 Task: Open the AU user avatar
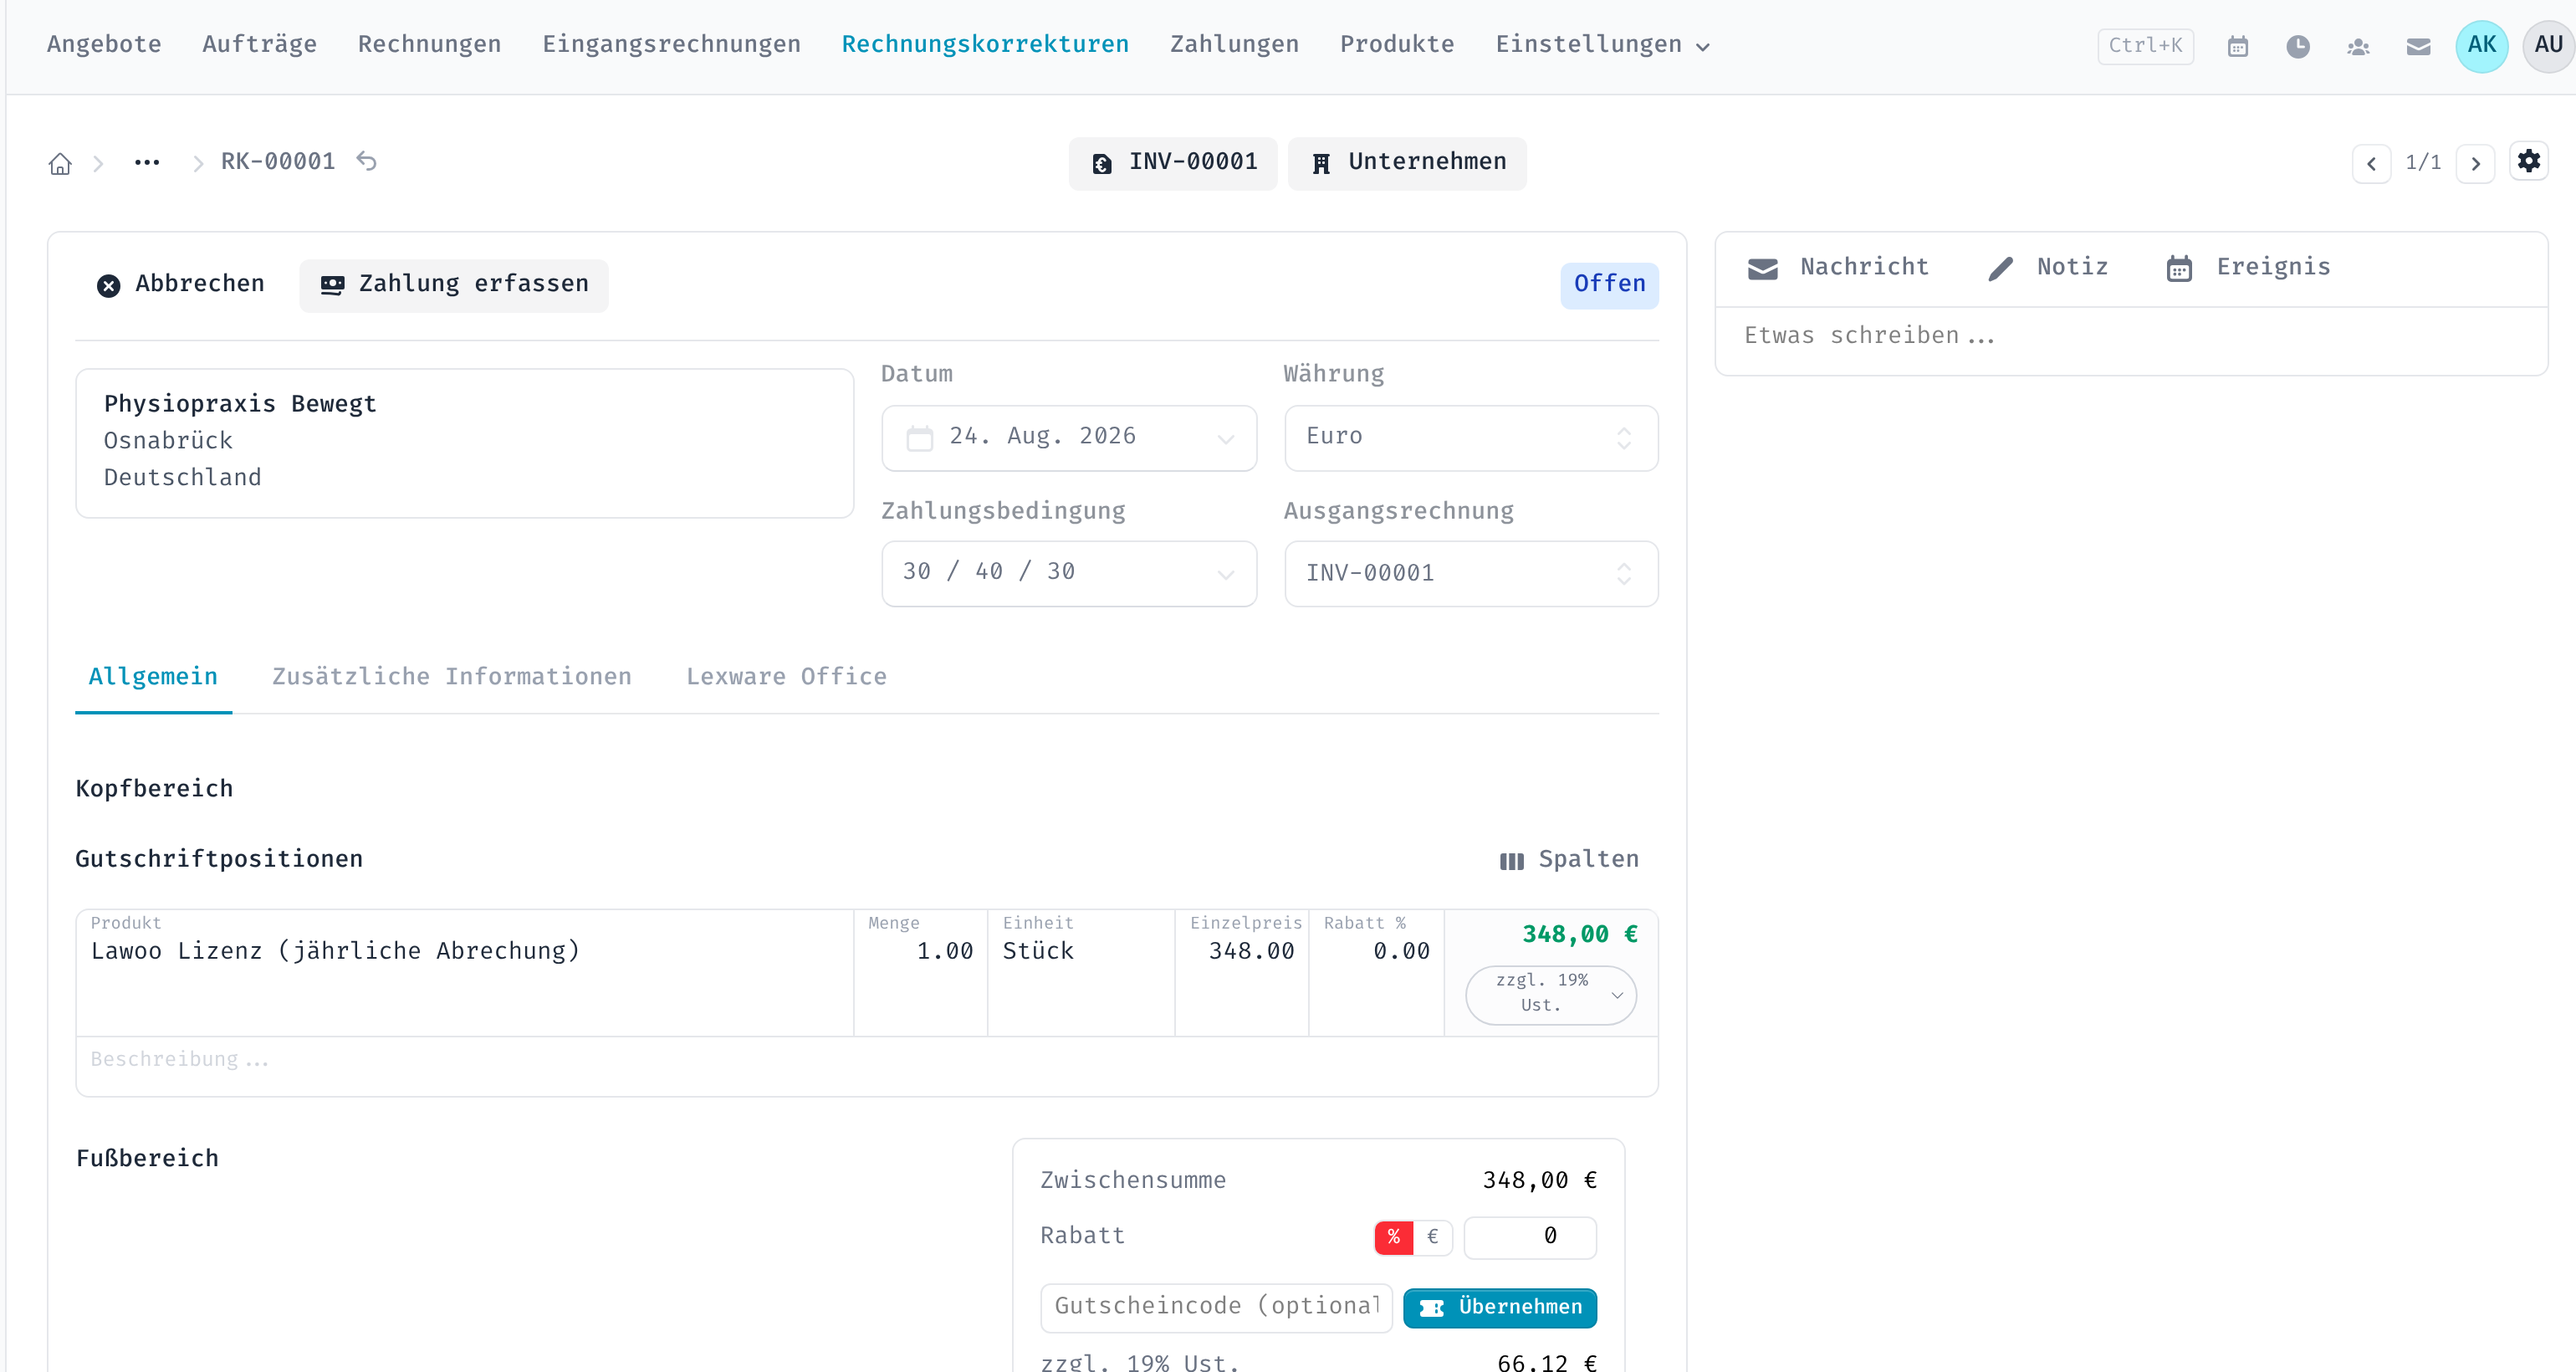tap(2548, 46)
